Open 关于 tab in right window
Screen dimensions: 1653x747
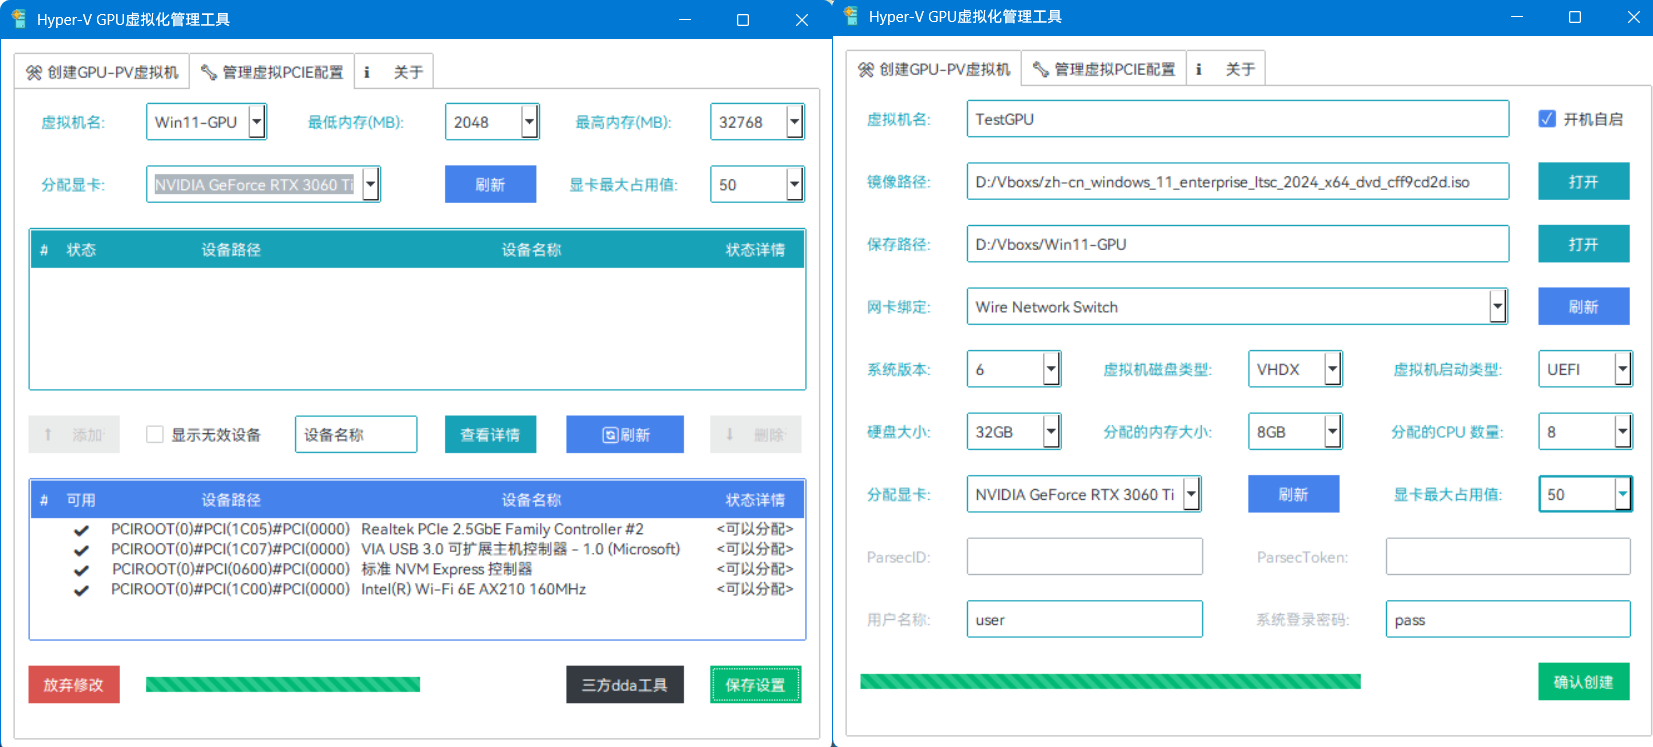(x=1226, y=69)
